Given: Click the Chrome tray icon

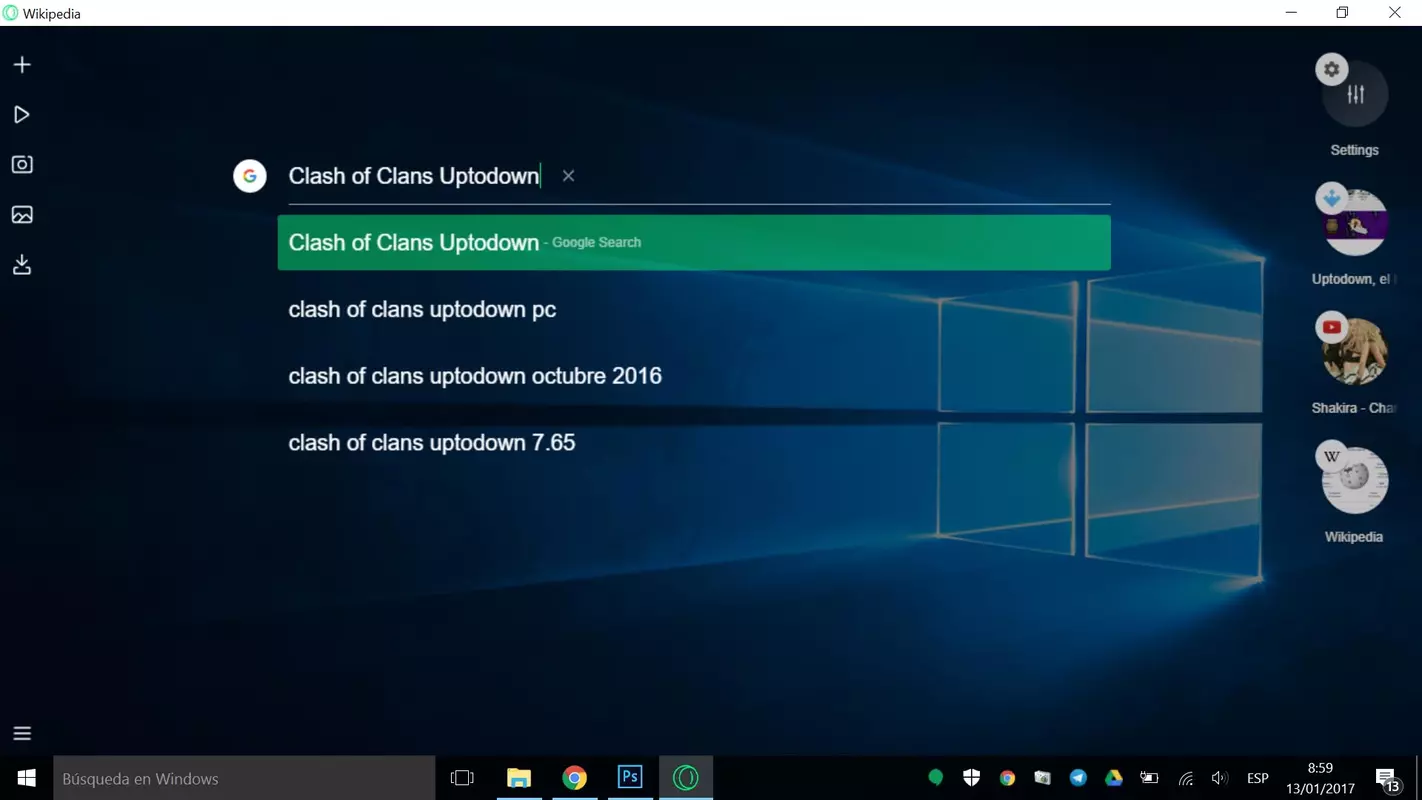Looking at the screenshot, I should [x=1007, y=778].
